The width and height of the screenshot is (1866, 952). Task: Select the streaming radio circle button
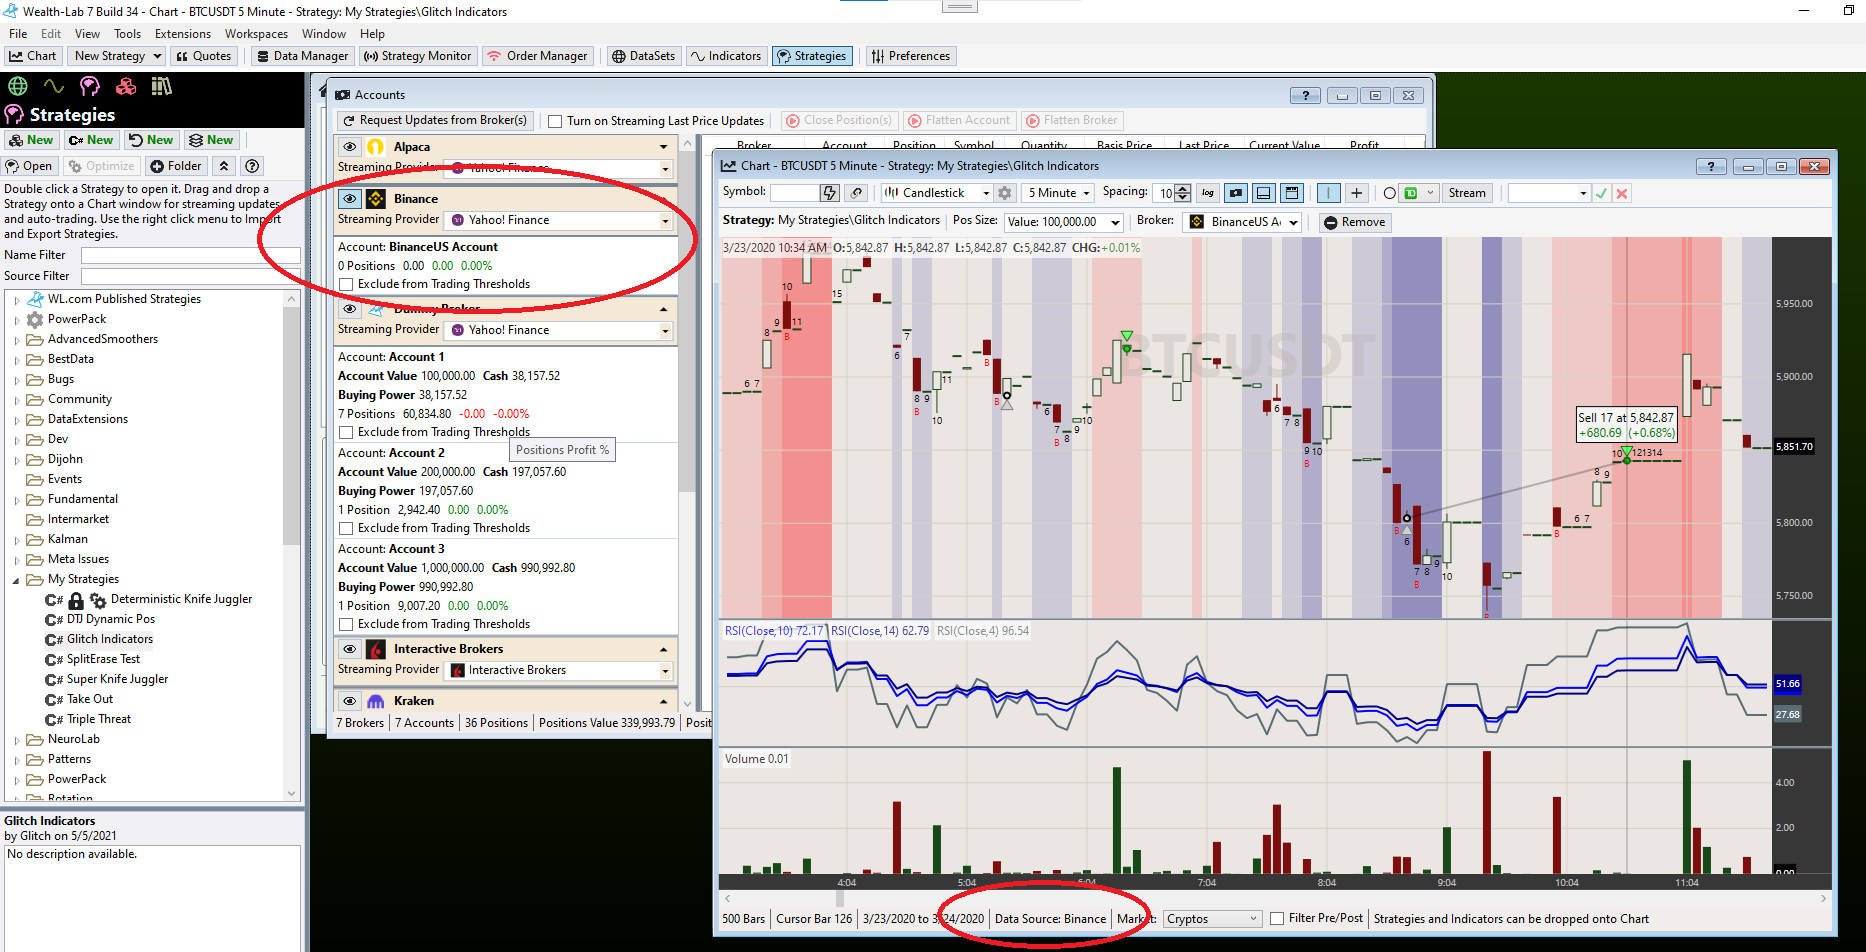pos(1389,194)
